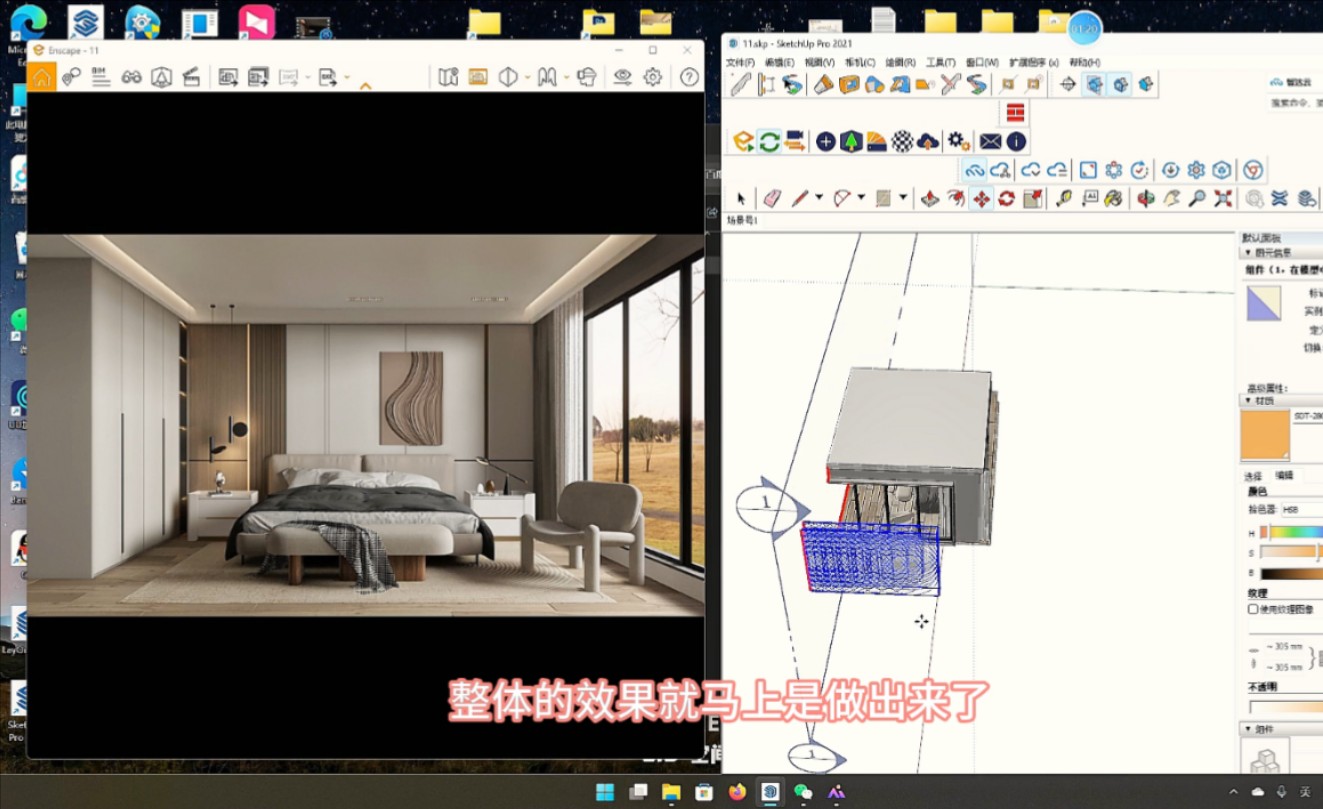Select the Eraser tool in SketchUp
The image size is (1323, 809).
(770, 199)
